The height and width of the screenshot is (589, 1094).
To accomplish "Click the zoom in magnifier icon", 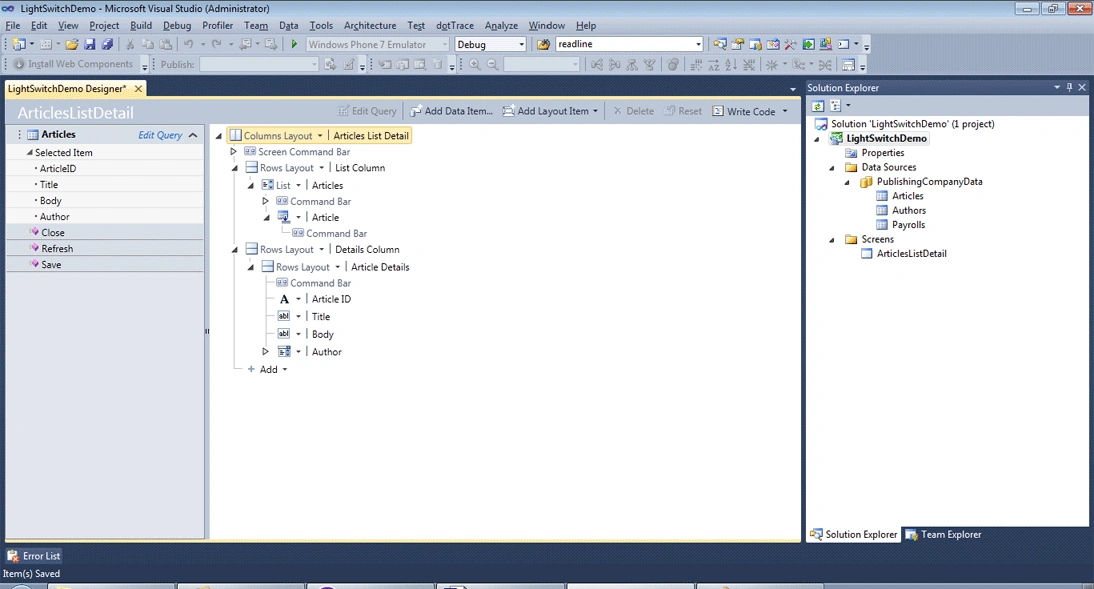I will (475, 64).
